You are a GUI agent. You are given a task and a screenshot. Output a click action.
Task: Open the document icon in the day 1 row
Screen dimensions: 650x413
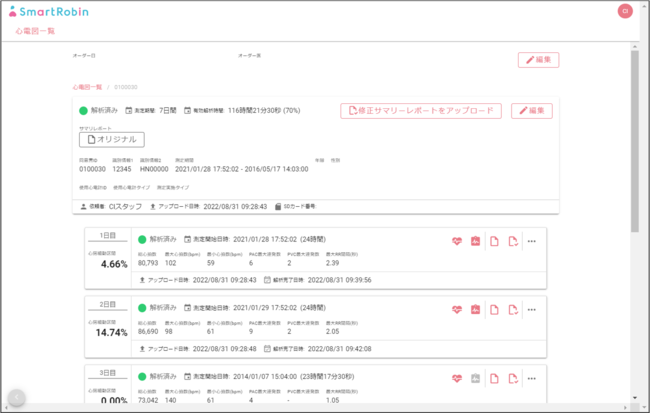tap(494, 241)
